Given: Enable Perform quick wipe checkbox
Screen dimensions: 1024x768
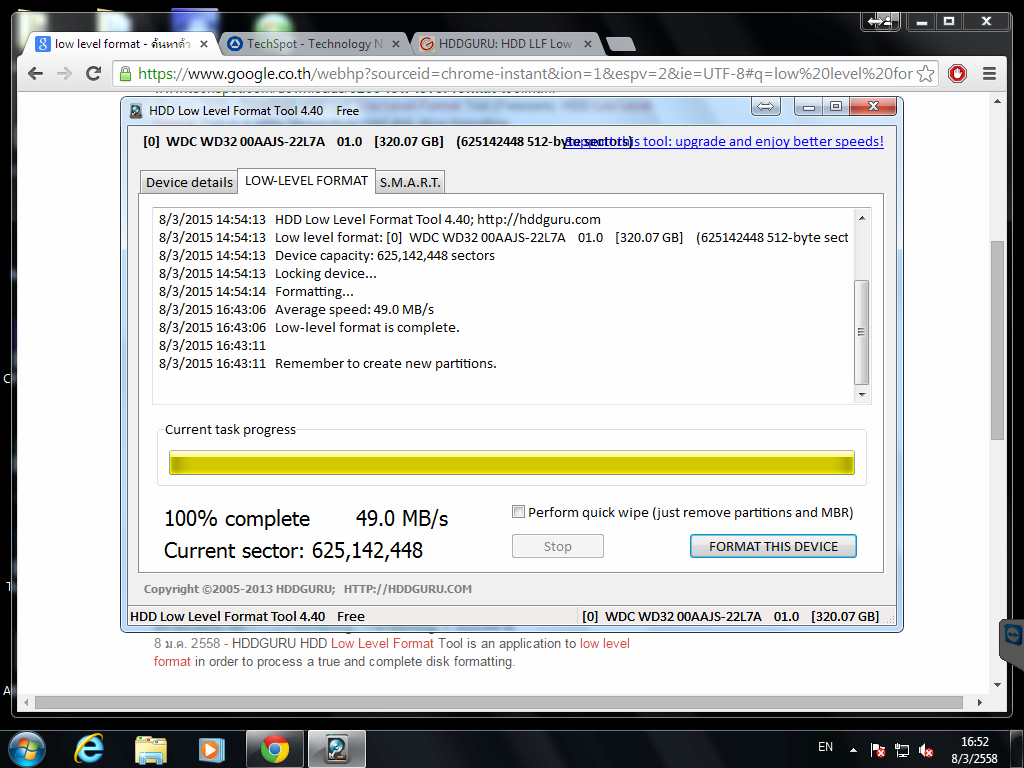Looking at the screenshot, I should click(x=519, y=512).
